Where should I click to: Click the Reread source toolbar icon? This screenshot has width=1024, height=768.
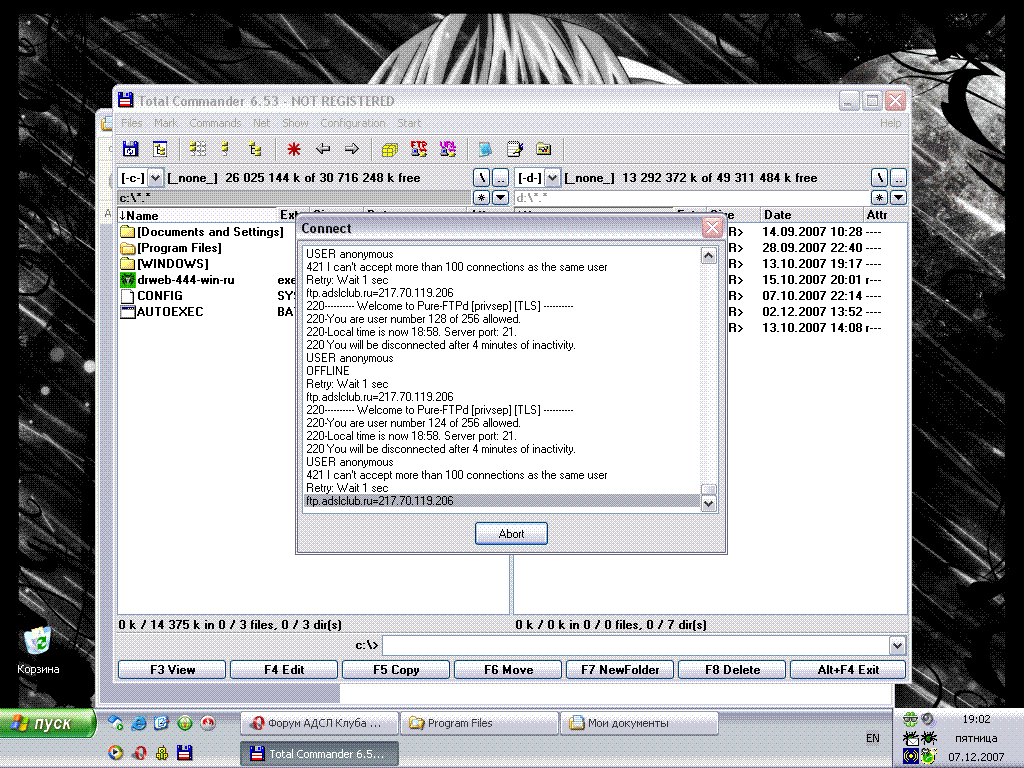[130, 150]
